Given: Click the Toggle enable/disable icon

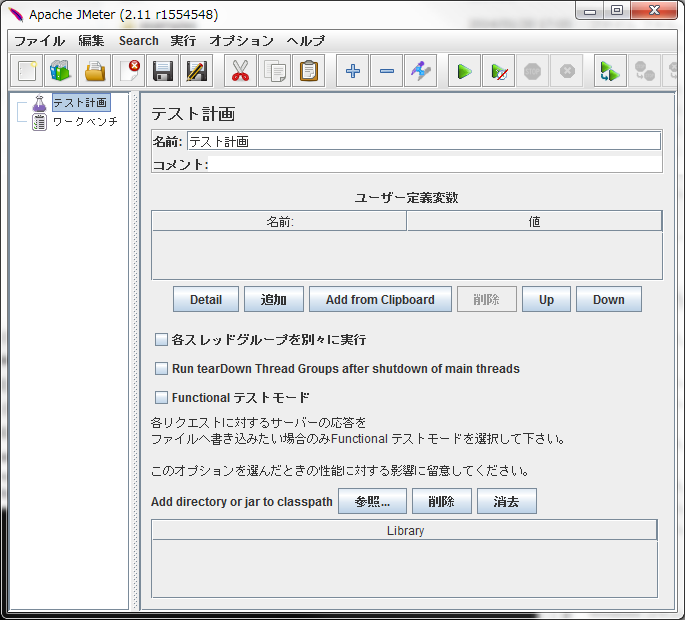Looking at the screenshot, I should coord(421,71).
